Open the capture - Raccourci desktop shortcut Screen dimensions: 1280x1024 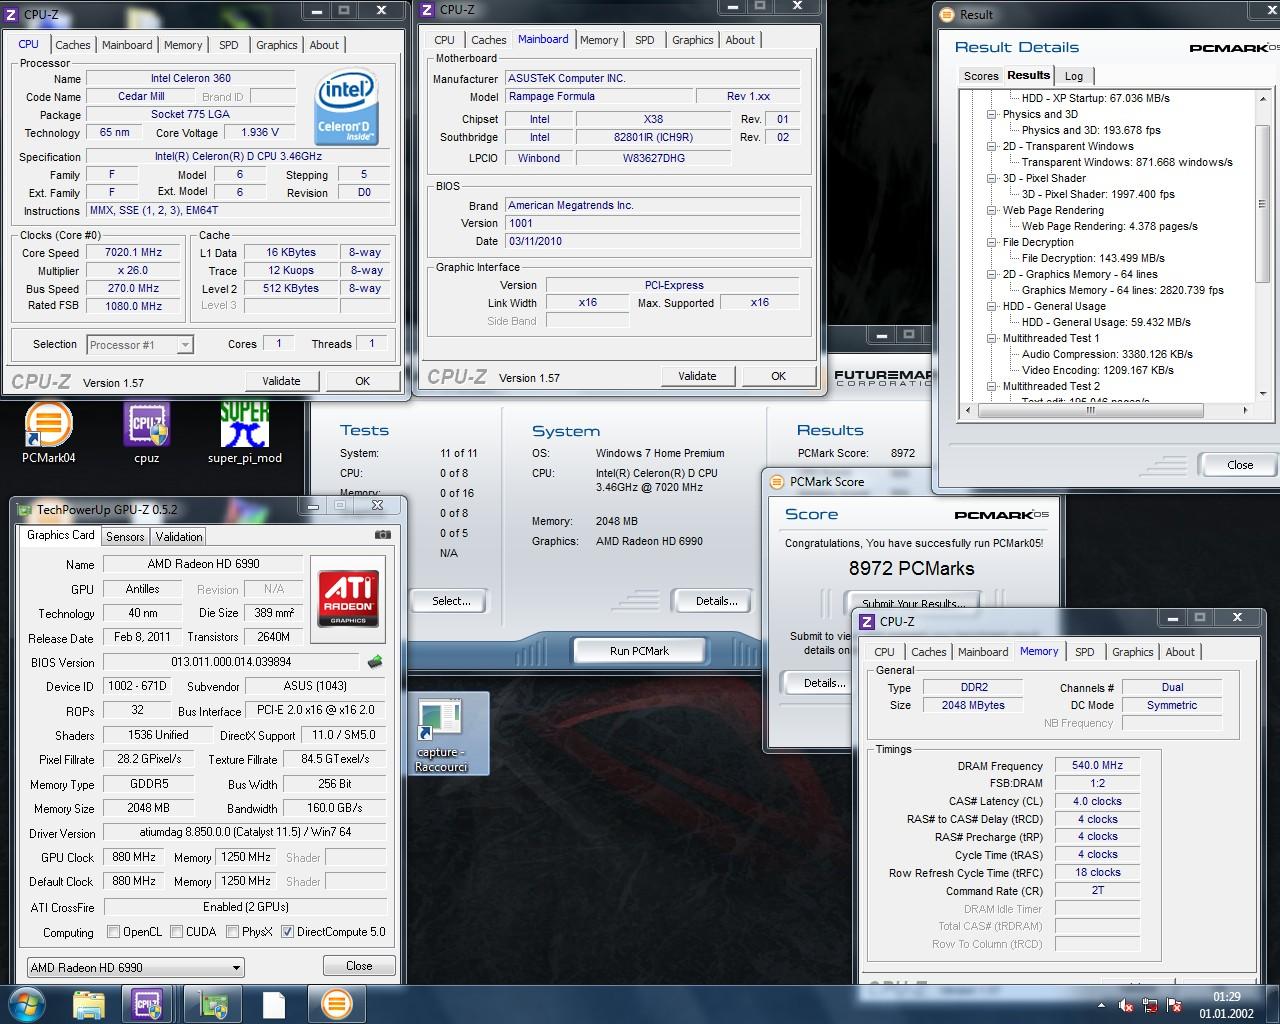441,734
